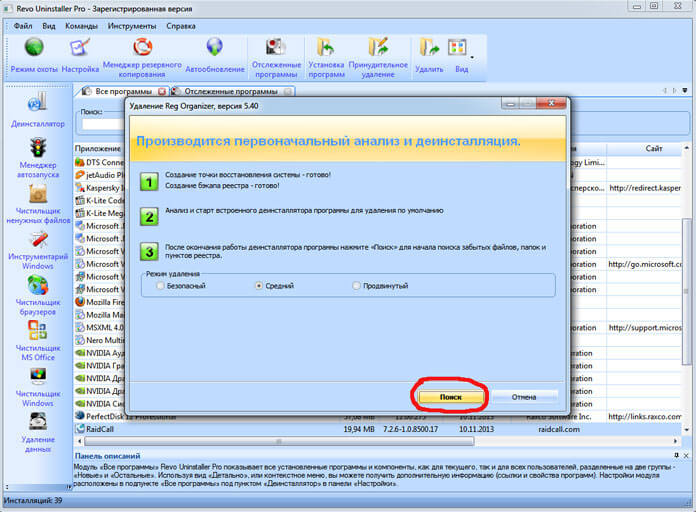
Task: Click step 3 green number icon
Action: coord(149,251)
